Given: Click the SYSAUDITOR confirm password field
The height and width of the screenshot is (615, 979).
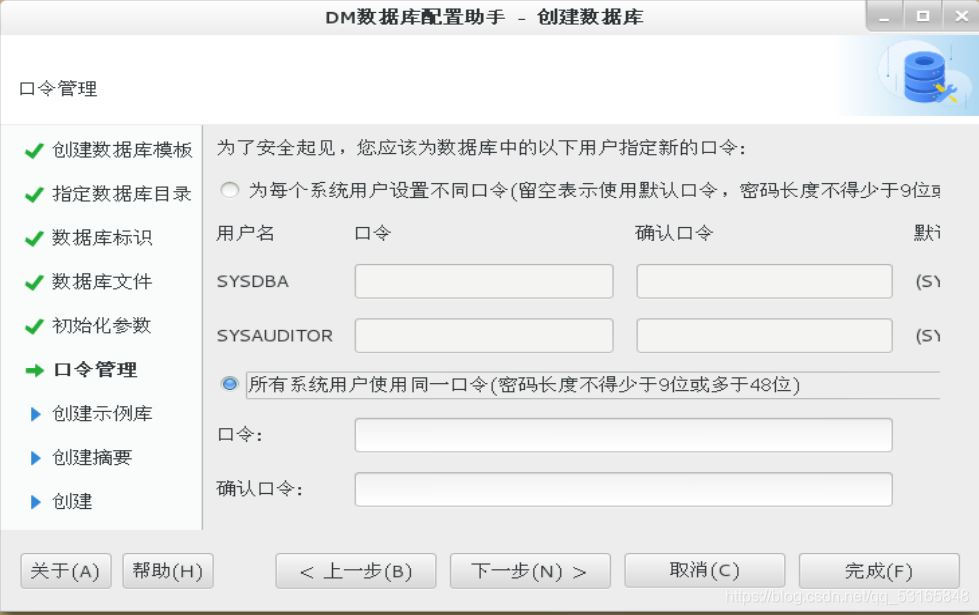Looking at the screenshot, I should point(764,335).
